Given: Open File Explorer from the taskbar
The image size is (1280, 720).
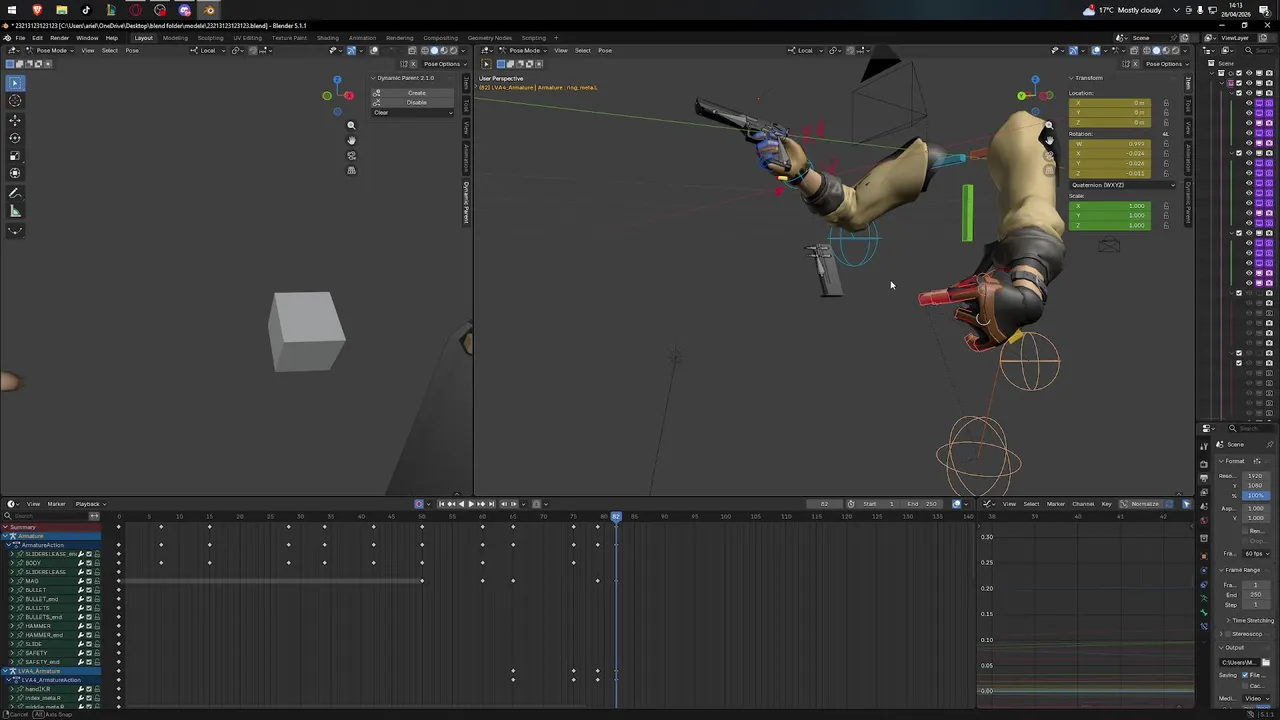Looking at the screenshot, I should (x=61, y=10).
